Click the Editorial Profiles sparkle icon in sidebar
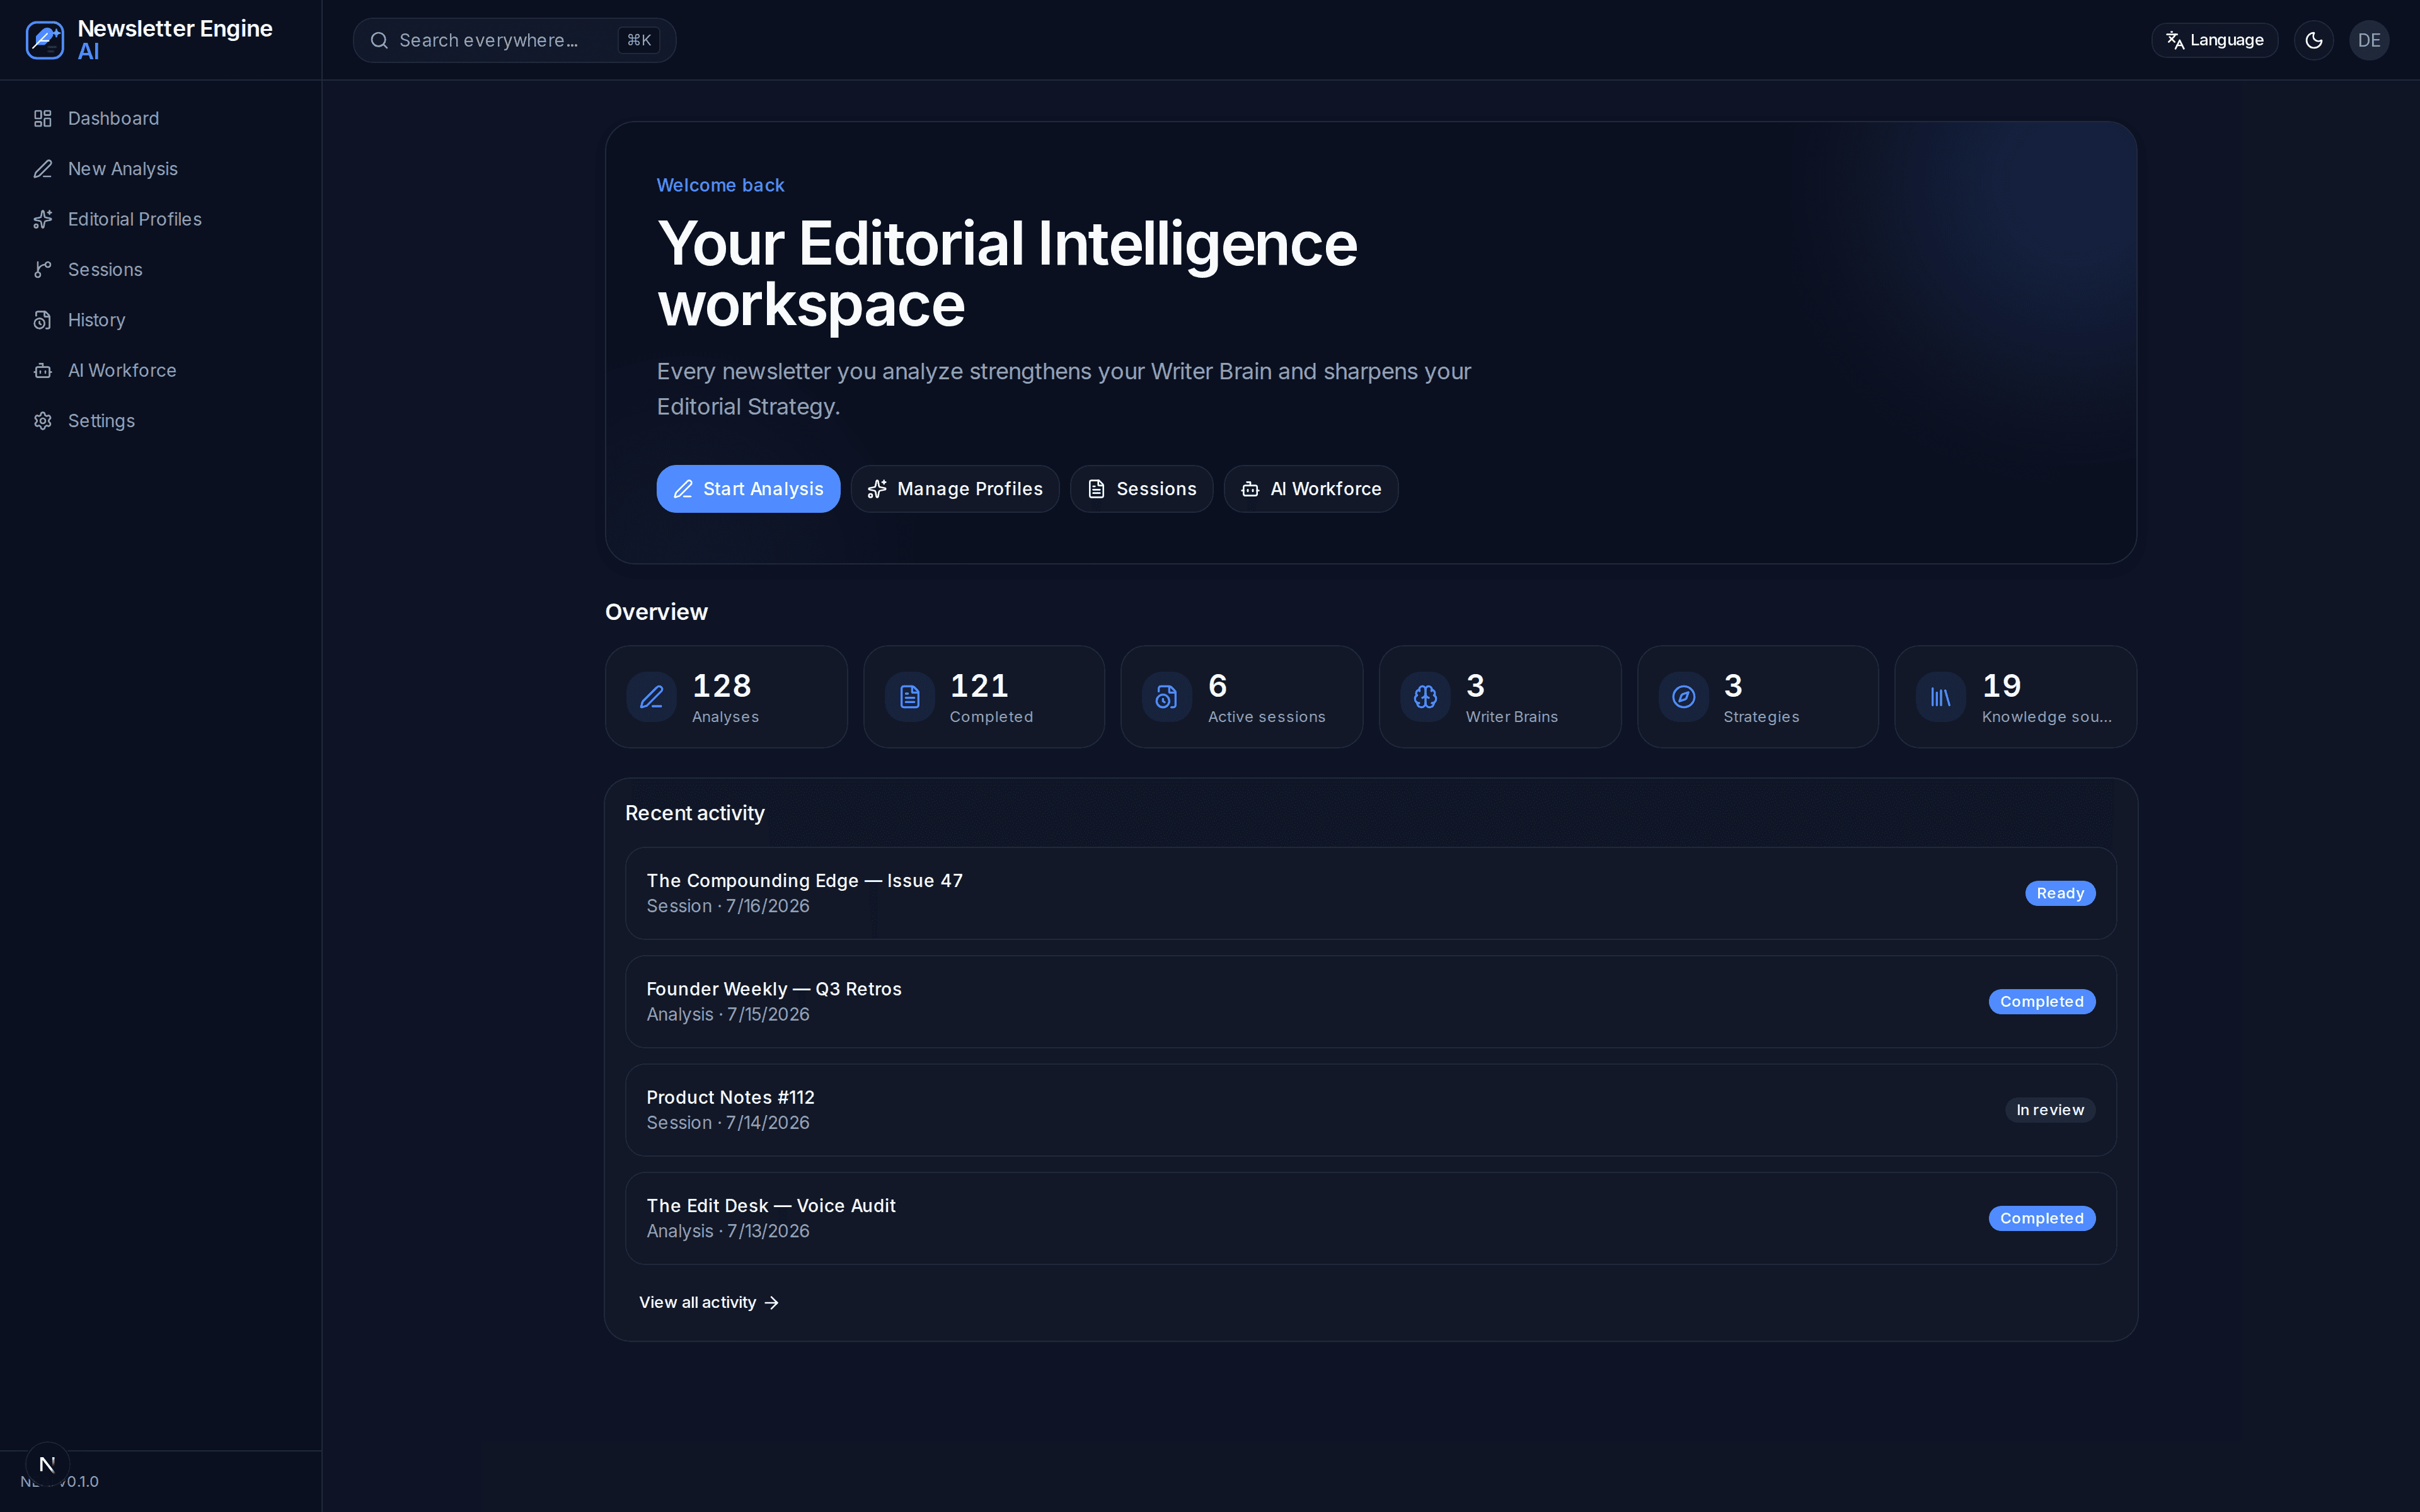2420x1512 pixels. click(x=42, y=219)
